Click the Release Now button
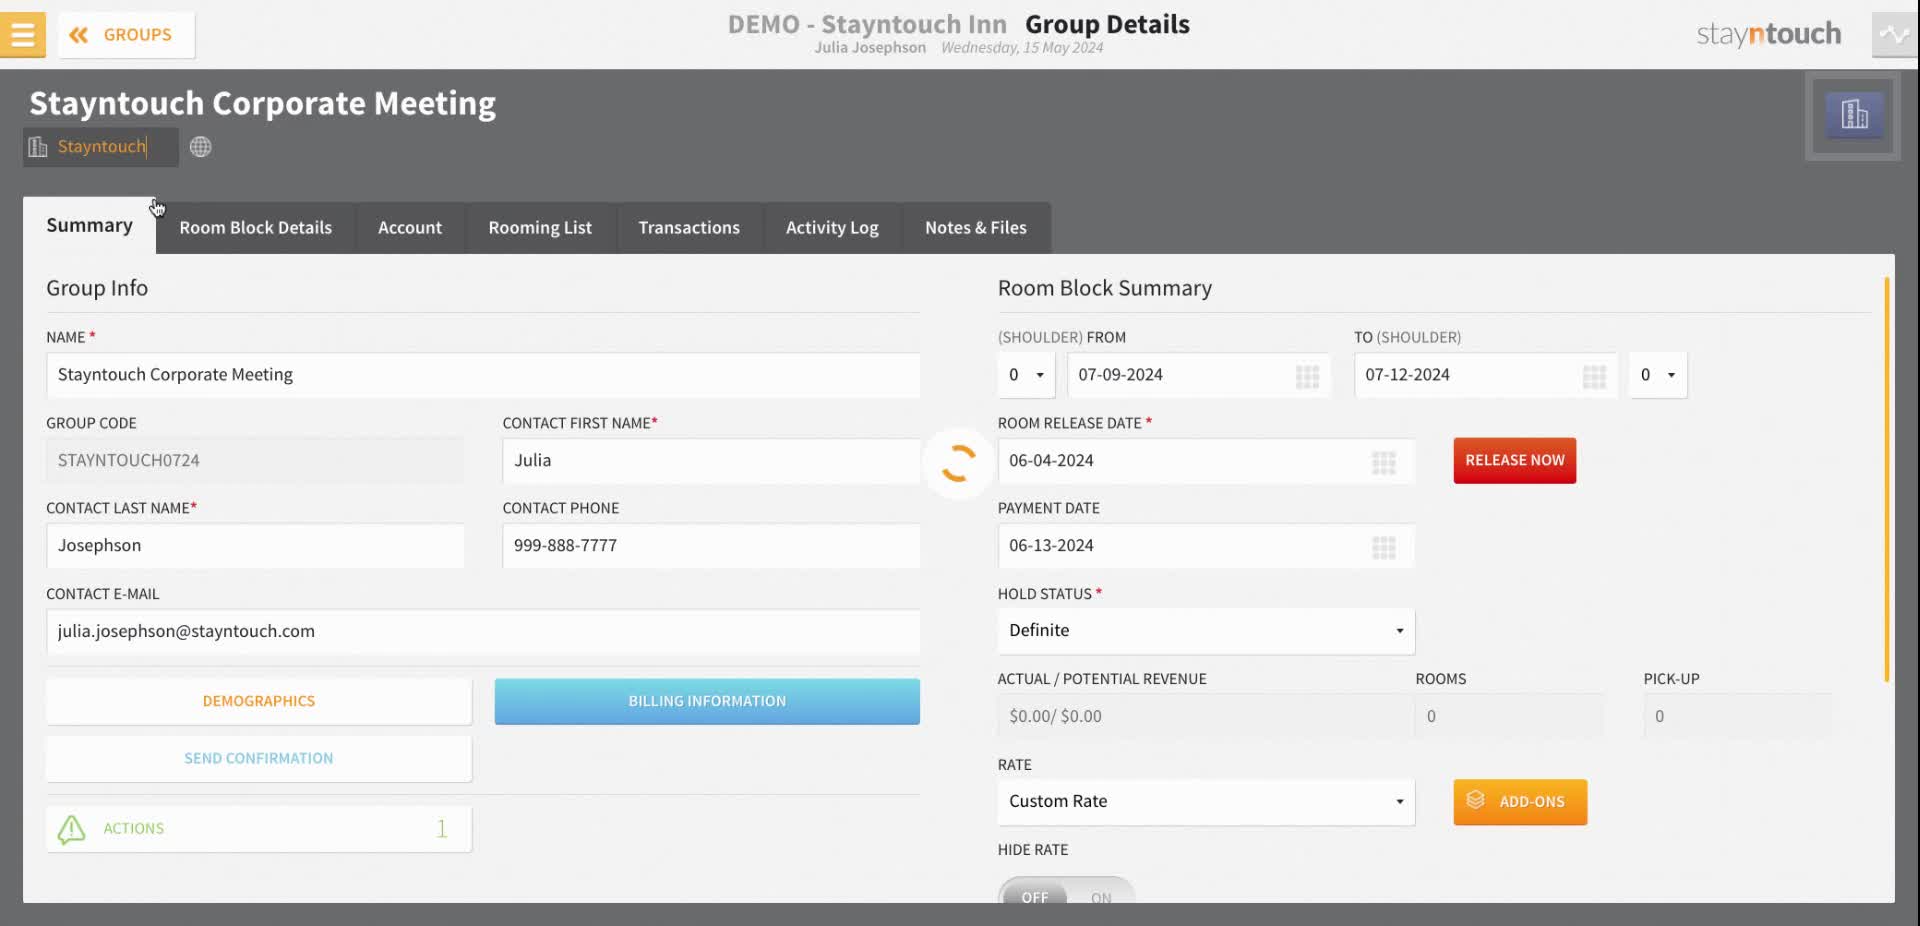 [x=1515, y=461]
